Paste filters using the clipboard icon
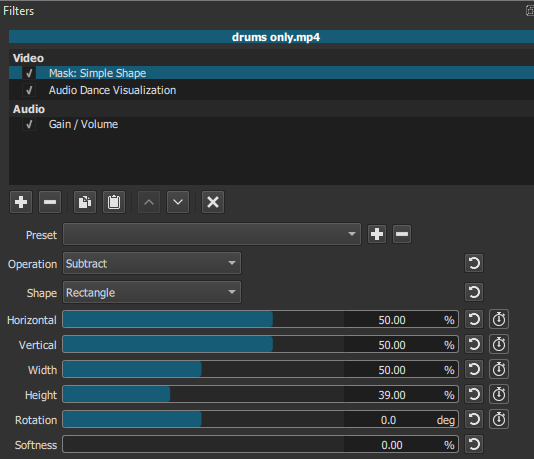 point(114,202)
